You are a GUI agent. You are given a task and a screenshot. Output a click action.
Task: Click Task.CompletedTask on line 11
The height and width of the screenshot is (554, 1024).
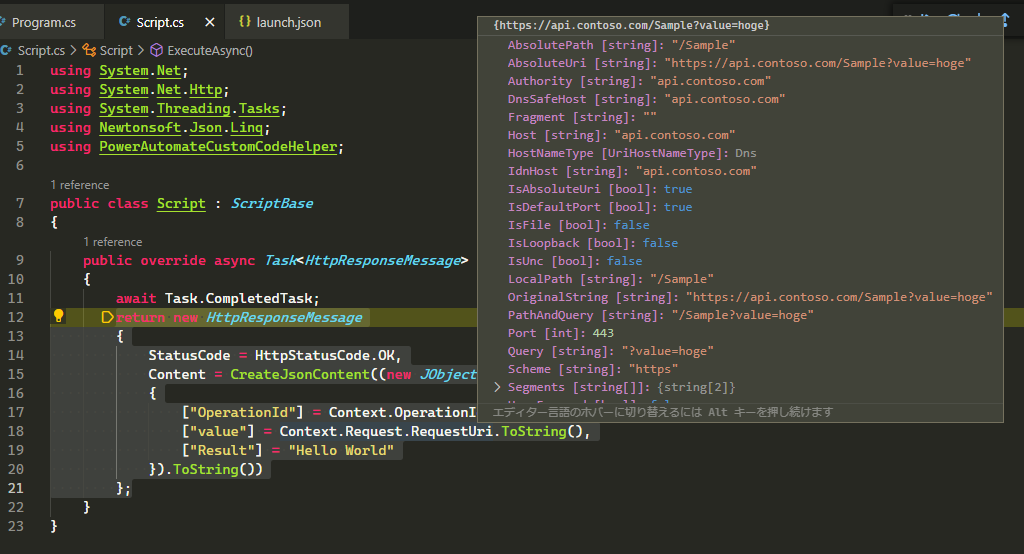(x=238, y=299)
